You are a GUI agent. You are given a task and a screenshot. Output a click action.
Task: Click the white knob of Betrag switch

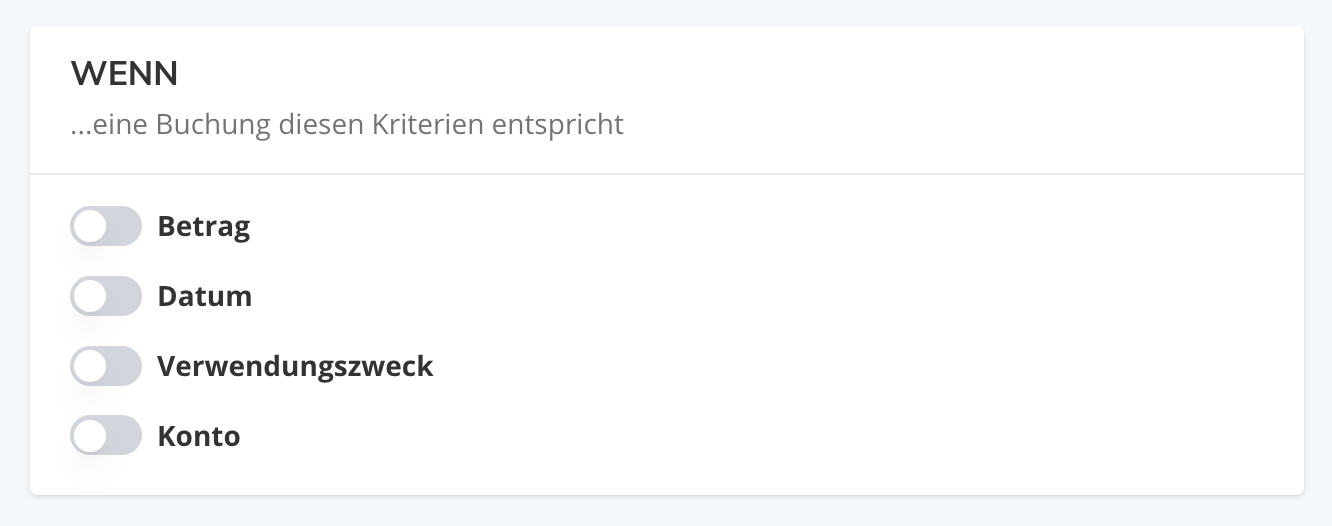point(90,227)
